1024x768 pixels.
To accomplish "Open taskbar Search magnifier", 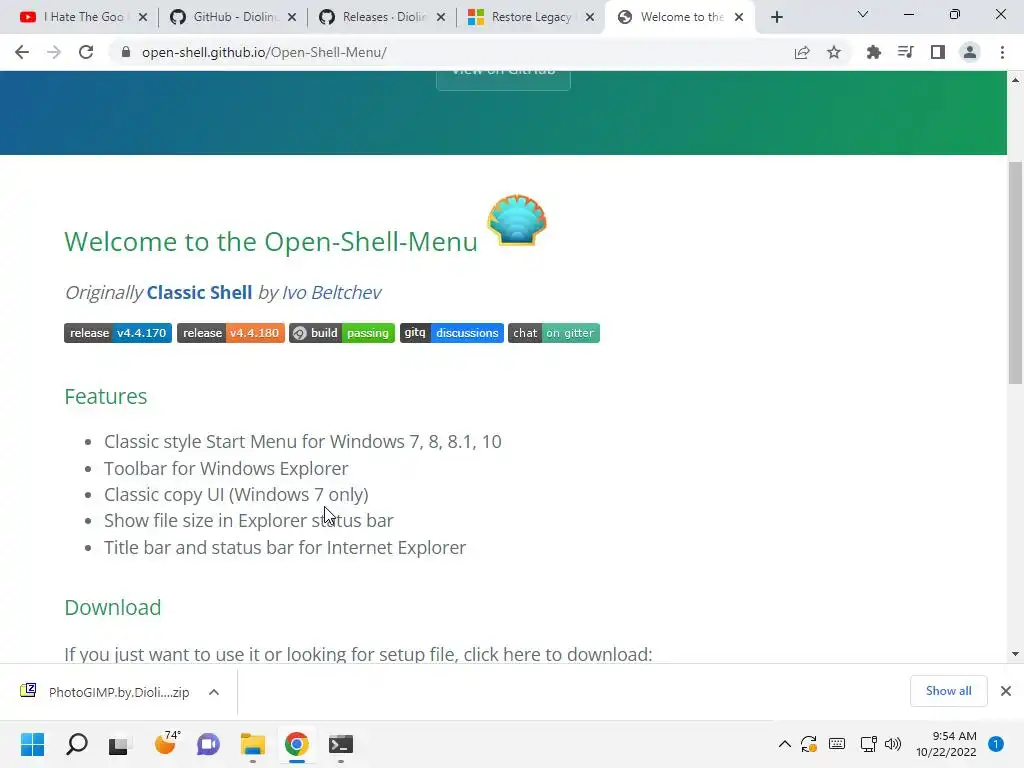I will 77,744.
